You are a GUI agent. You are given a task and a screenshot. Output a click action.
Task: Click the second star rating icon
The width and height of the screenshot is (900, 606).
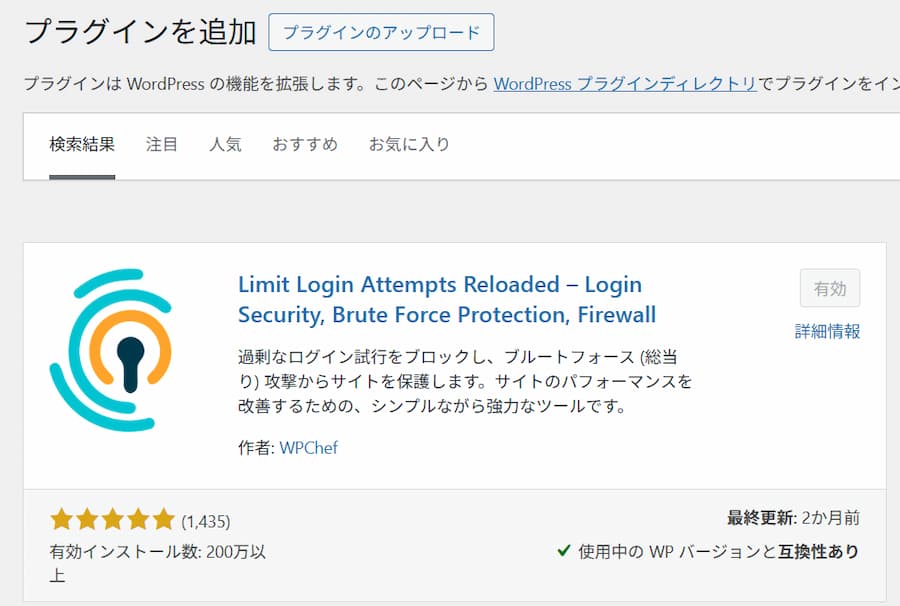tap(88, 518)
